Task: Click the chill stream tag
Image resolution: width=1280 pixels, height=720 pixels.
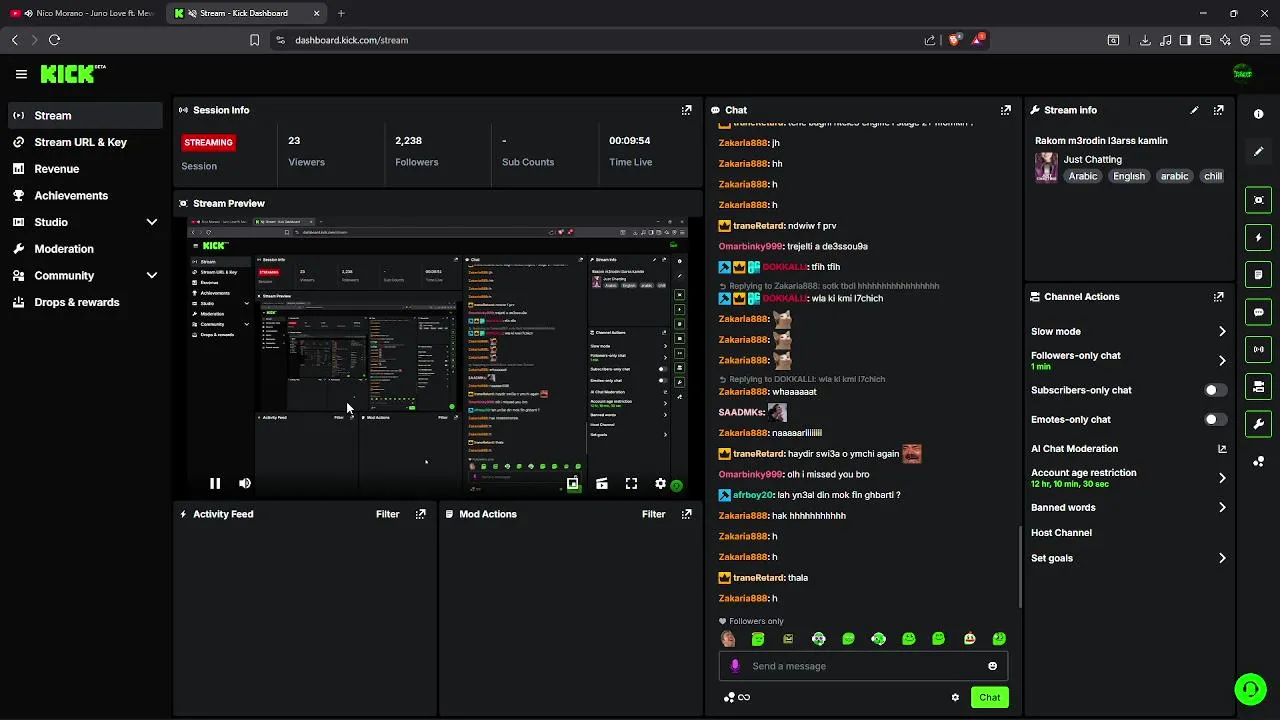Action: (1212, 176)
